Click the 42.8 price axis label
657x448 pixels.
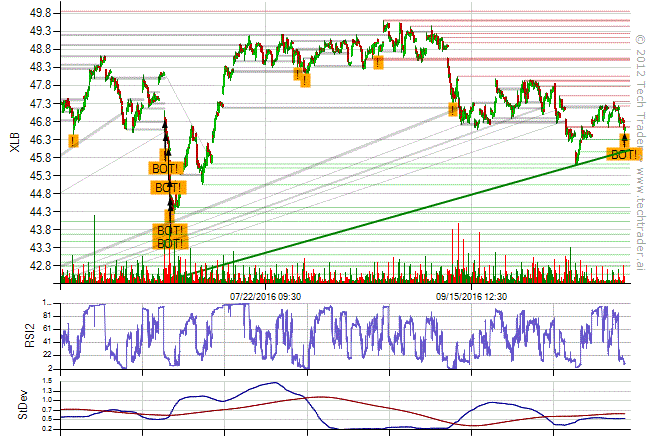point(42,266)
